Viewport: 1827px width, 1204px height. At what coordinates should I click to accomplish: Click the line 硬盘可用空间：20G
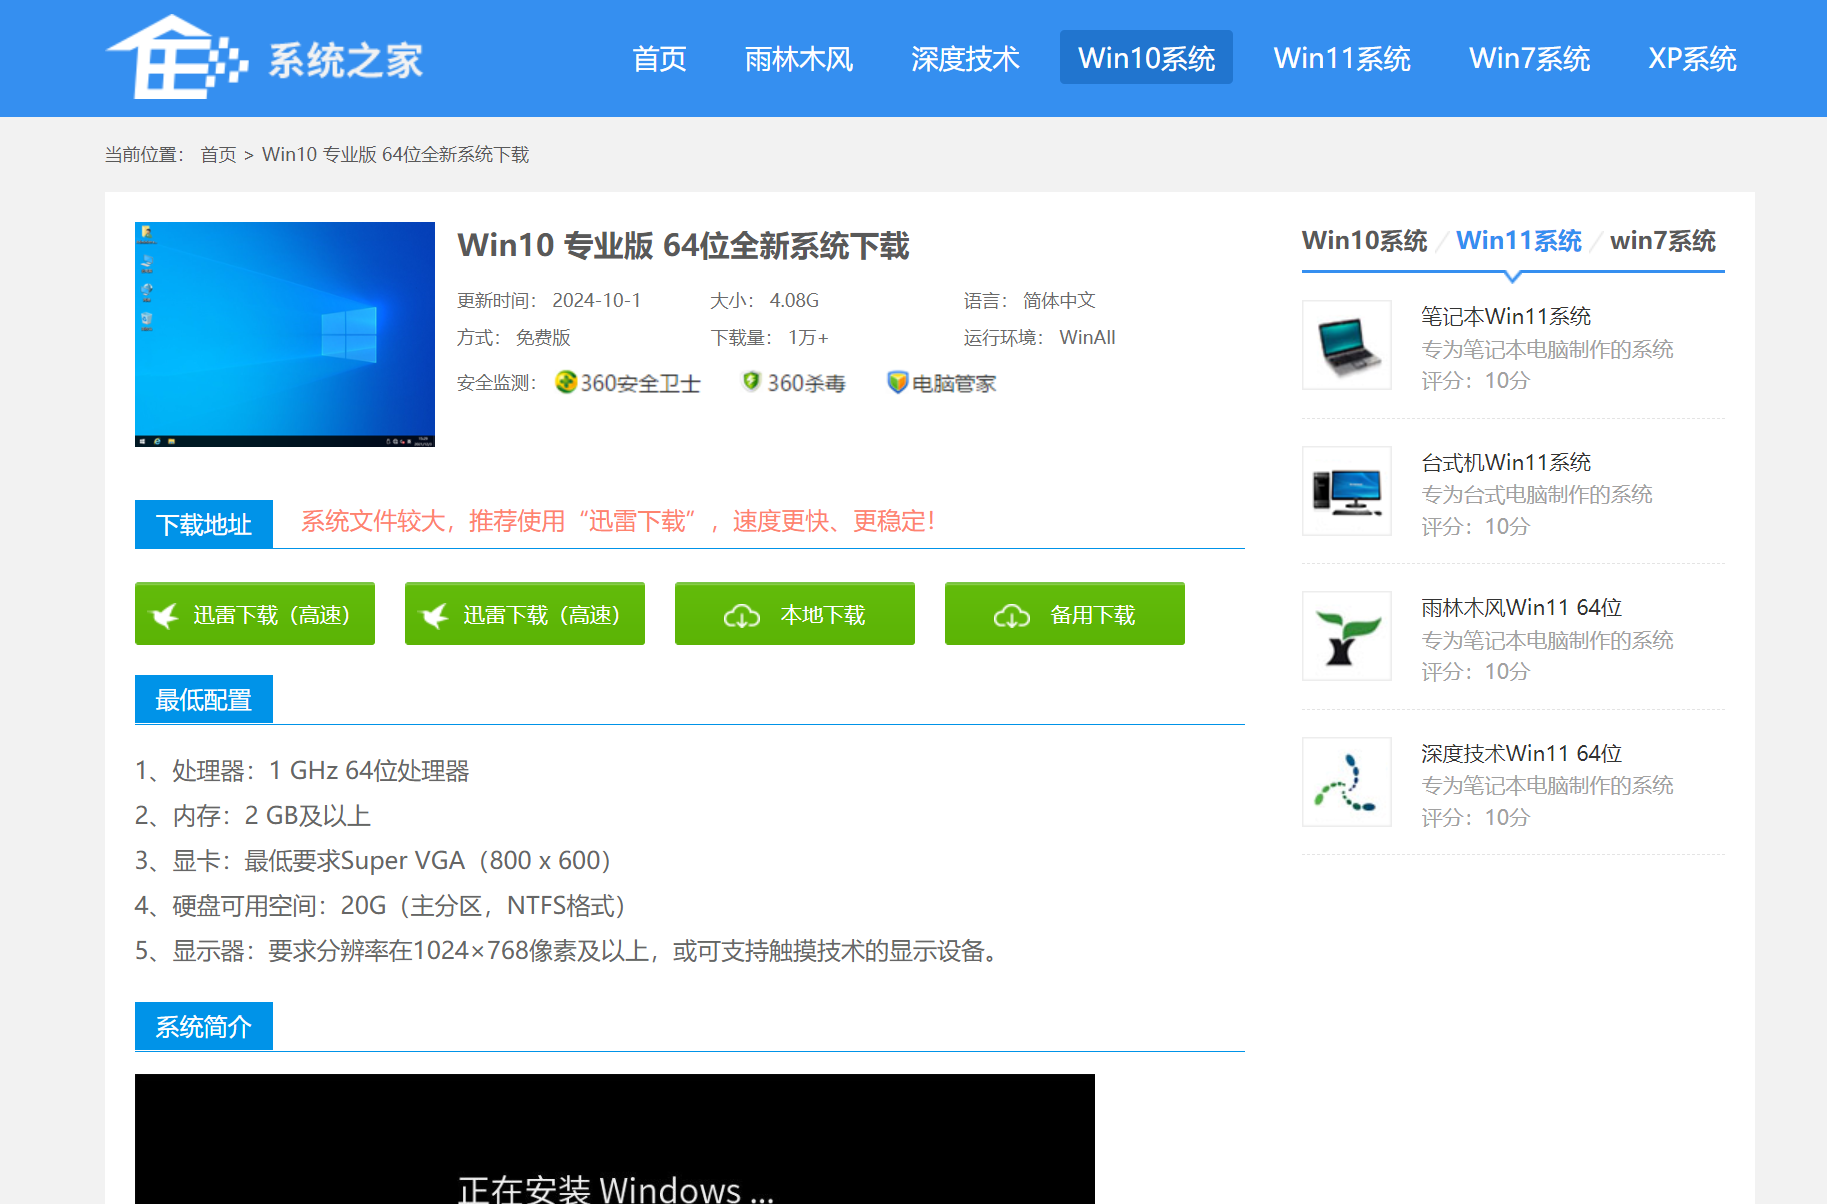381,906
